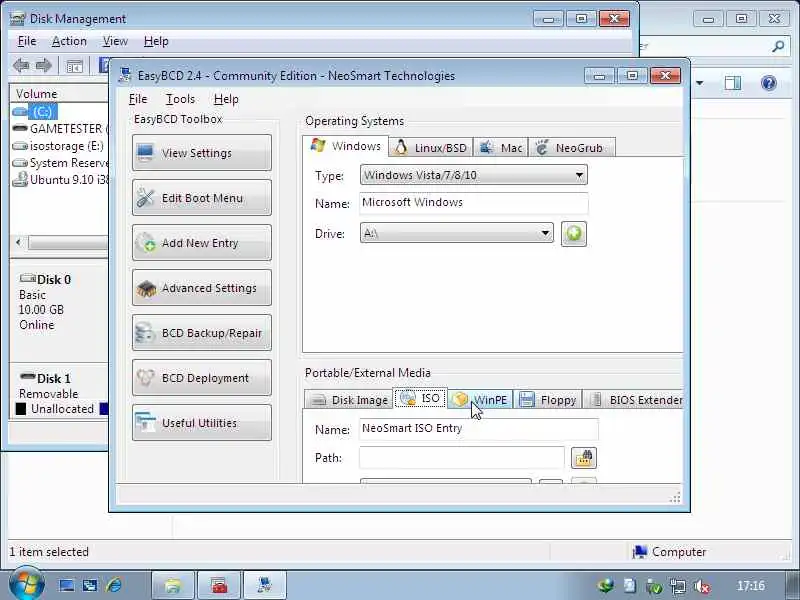Switch to the Explorer taskbar button
Image resolution: width=800 pixels, height=600 pixels.
pos(173,585)
